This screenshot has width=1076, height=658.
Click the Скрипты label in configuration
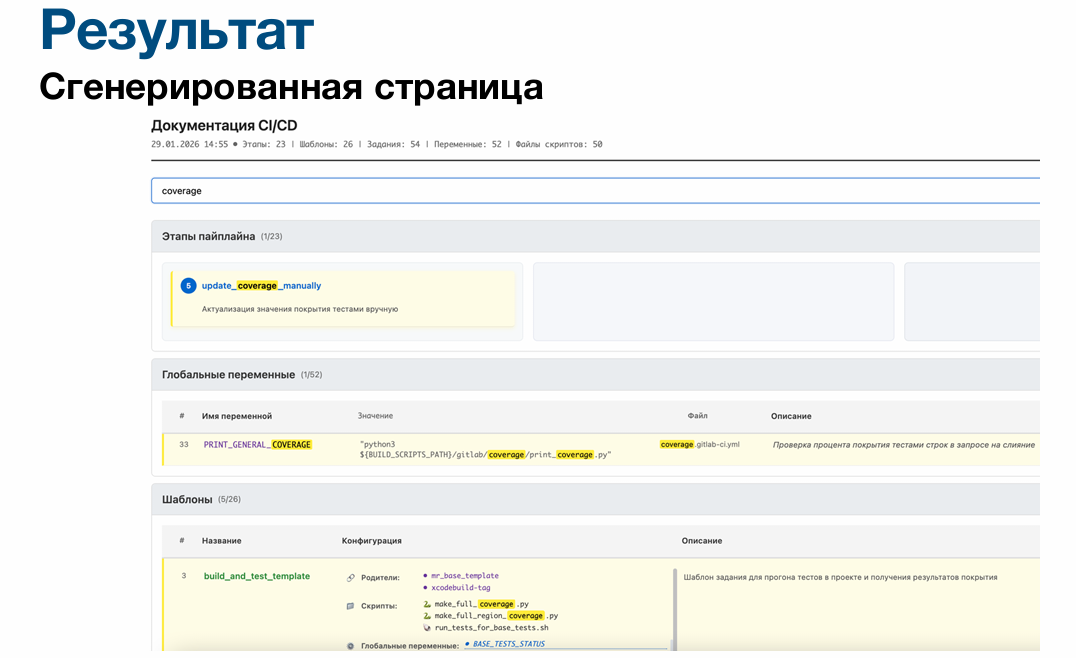coord(379,606)
